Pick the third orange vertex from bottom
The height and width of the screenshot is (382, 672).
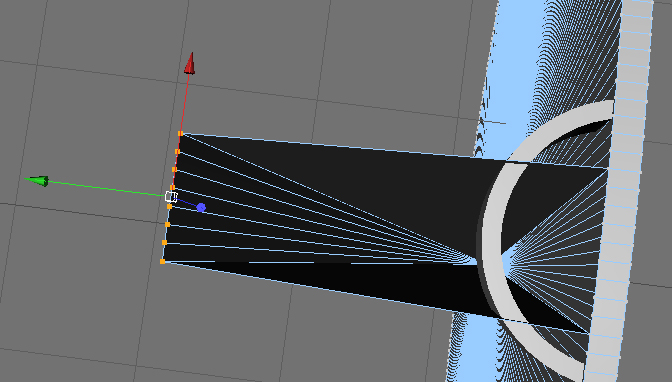[x=168, y=225]
